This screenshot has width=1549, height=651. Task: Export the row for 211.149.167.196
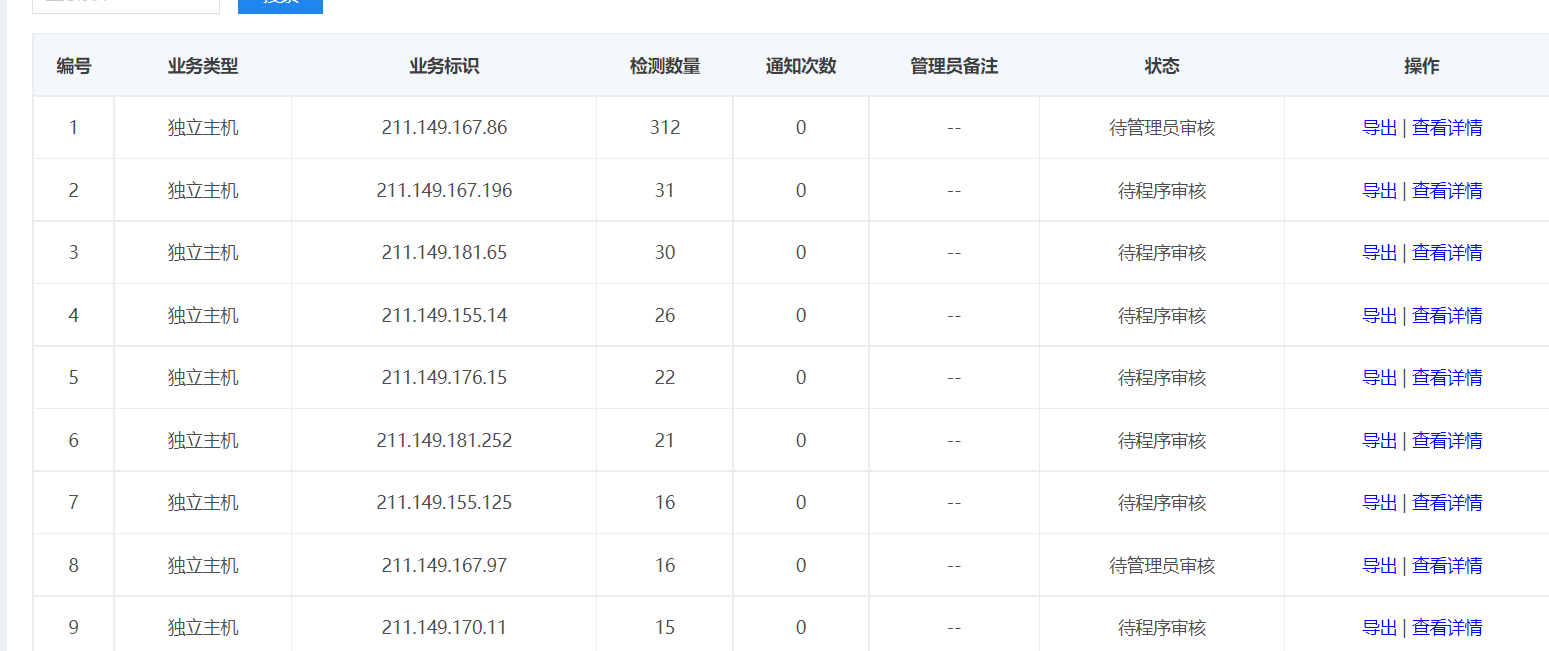pos(1379,190)
